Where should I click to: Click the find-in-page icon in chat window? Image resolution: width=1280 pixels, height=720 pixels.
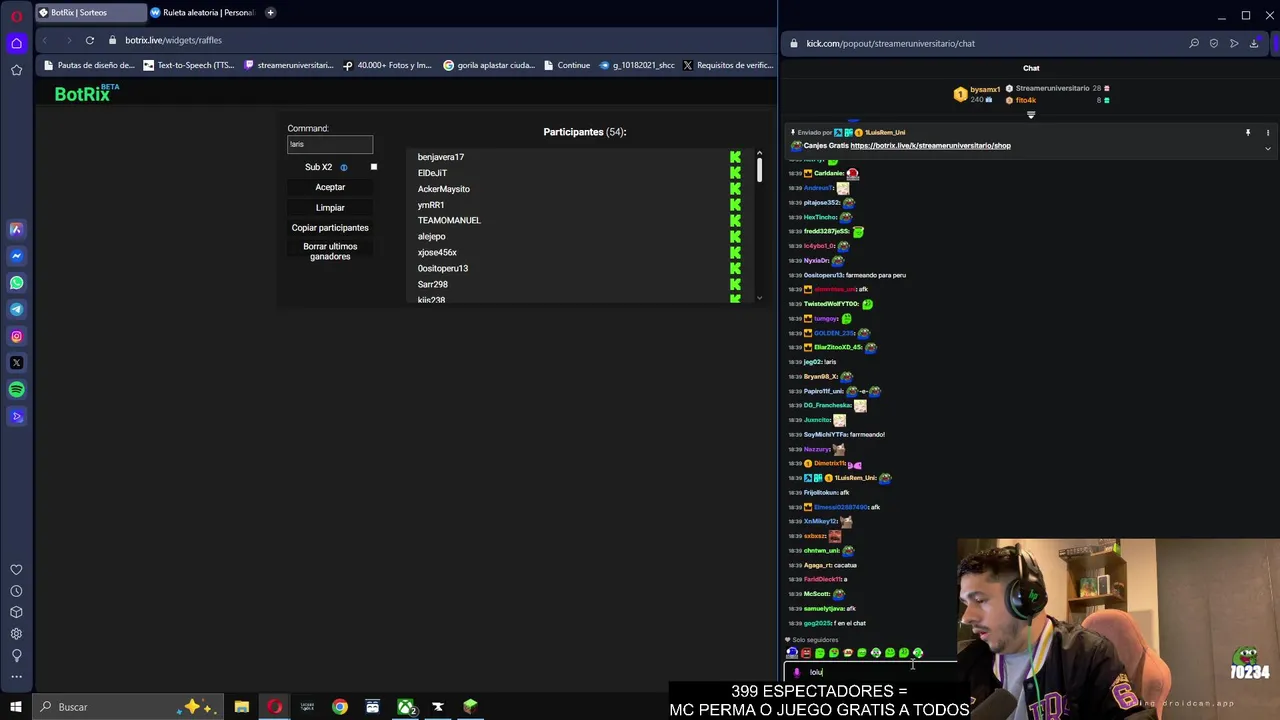(1194, 43)
